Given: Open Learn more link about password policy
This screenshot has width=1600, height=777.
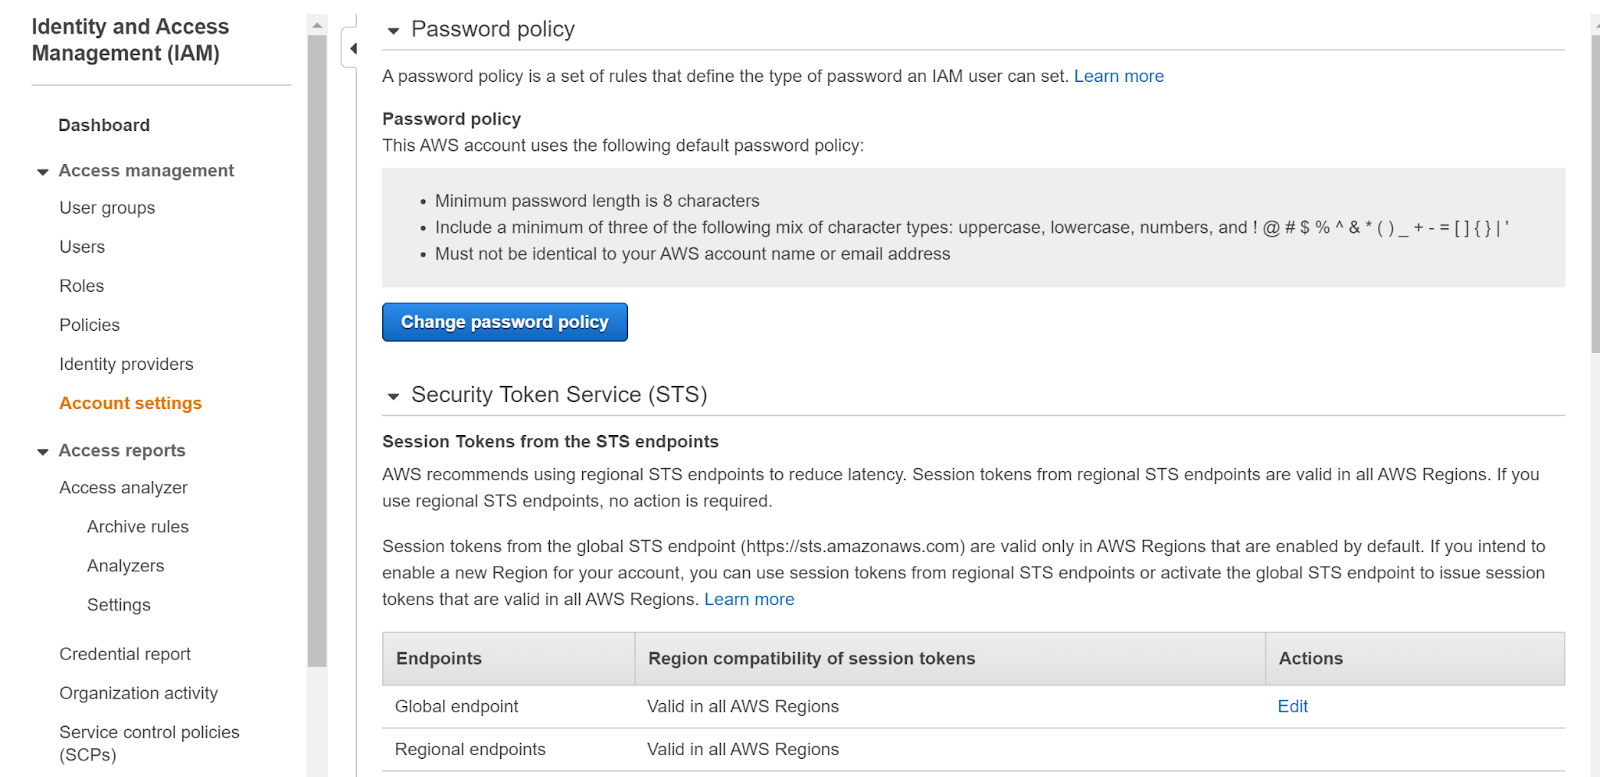Looking at the screenshot, I should coord(1118,76).
